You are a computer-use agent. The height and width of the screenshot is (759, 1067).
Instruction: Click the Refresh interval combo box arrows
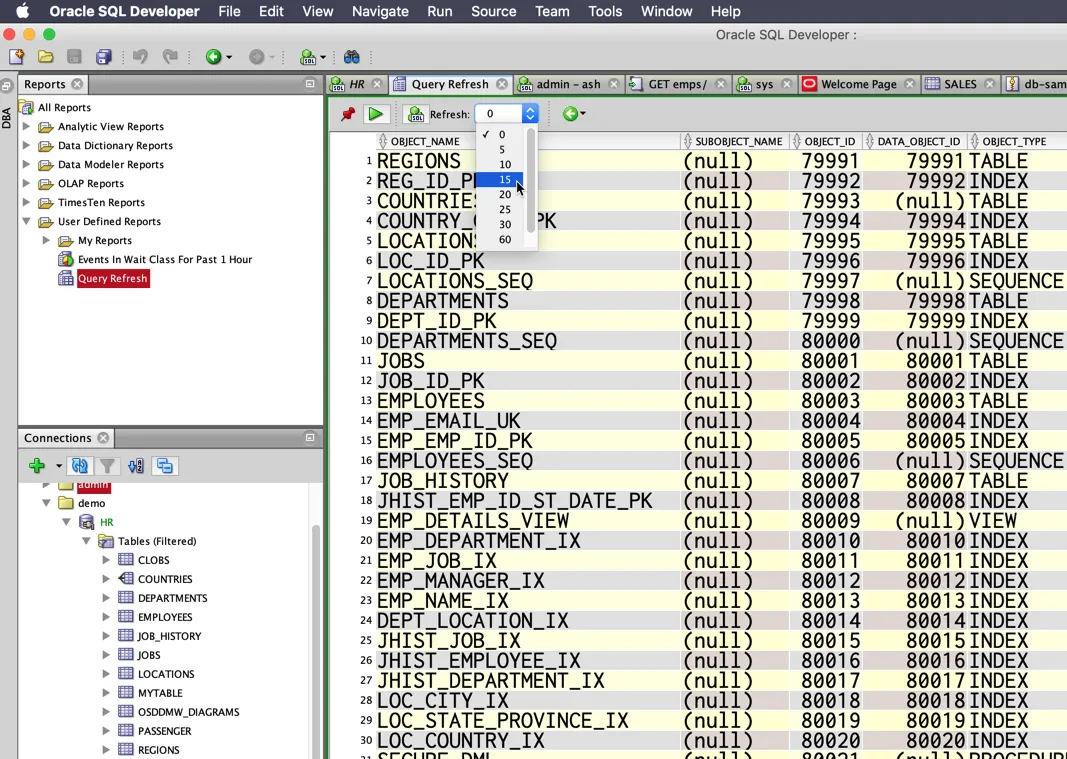[x=529, y=114]
